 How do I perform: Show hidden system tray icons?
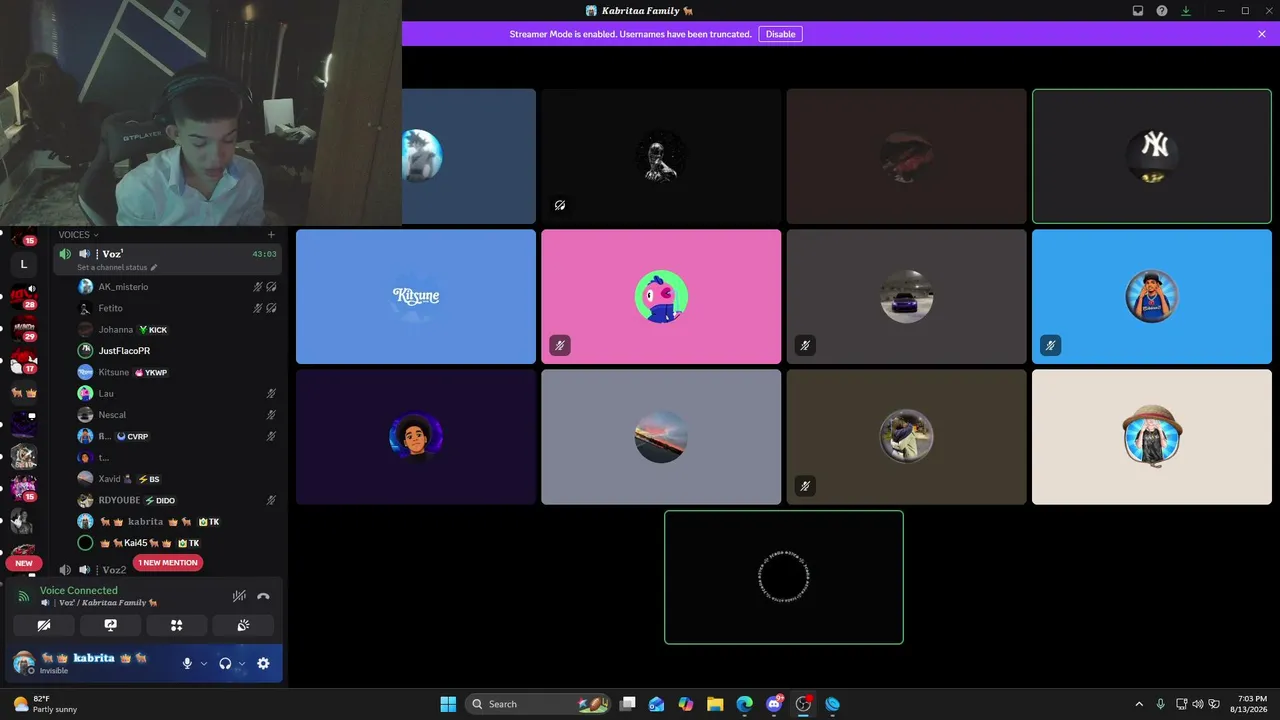(x=1139, y=704)
